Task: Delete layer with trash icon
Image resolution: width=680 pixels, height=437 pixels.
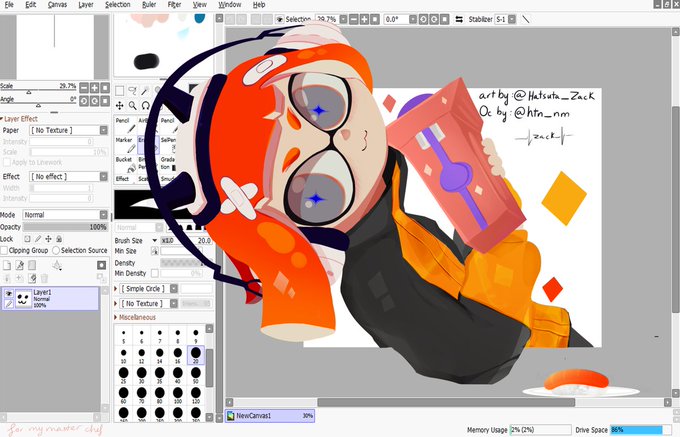Action: tap(44, 278)
